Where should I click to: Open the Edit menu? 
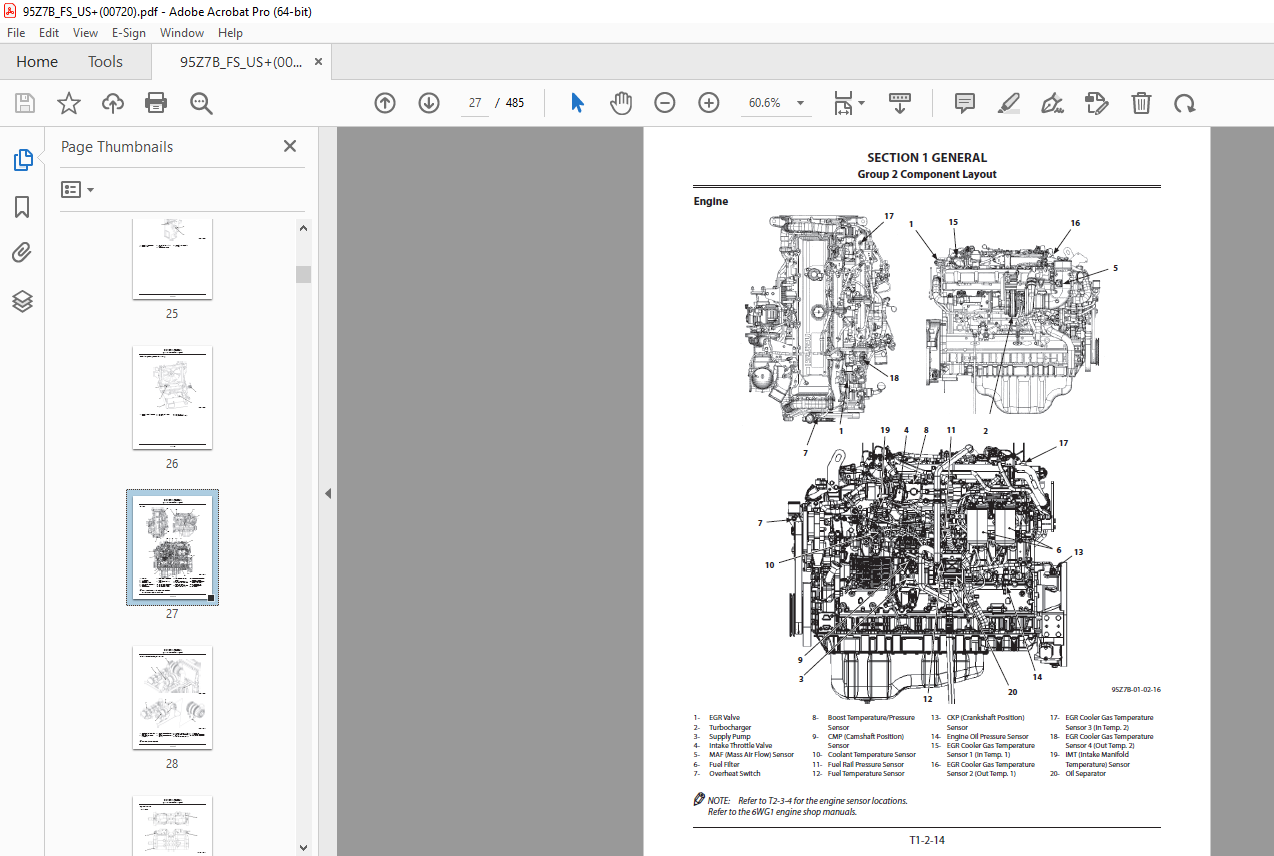[49, 32]
